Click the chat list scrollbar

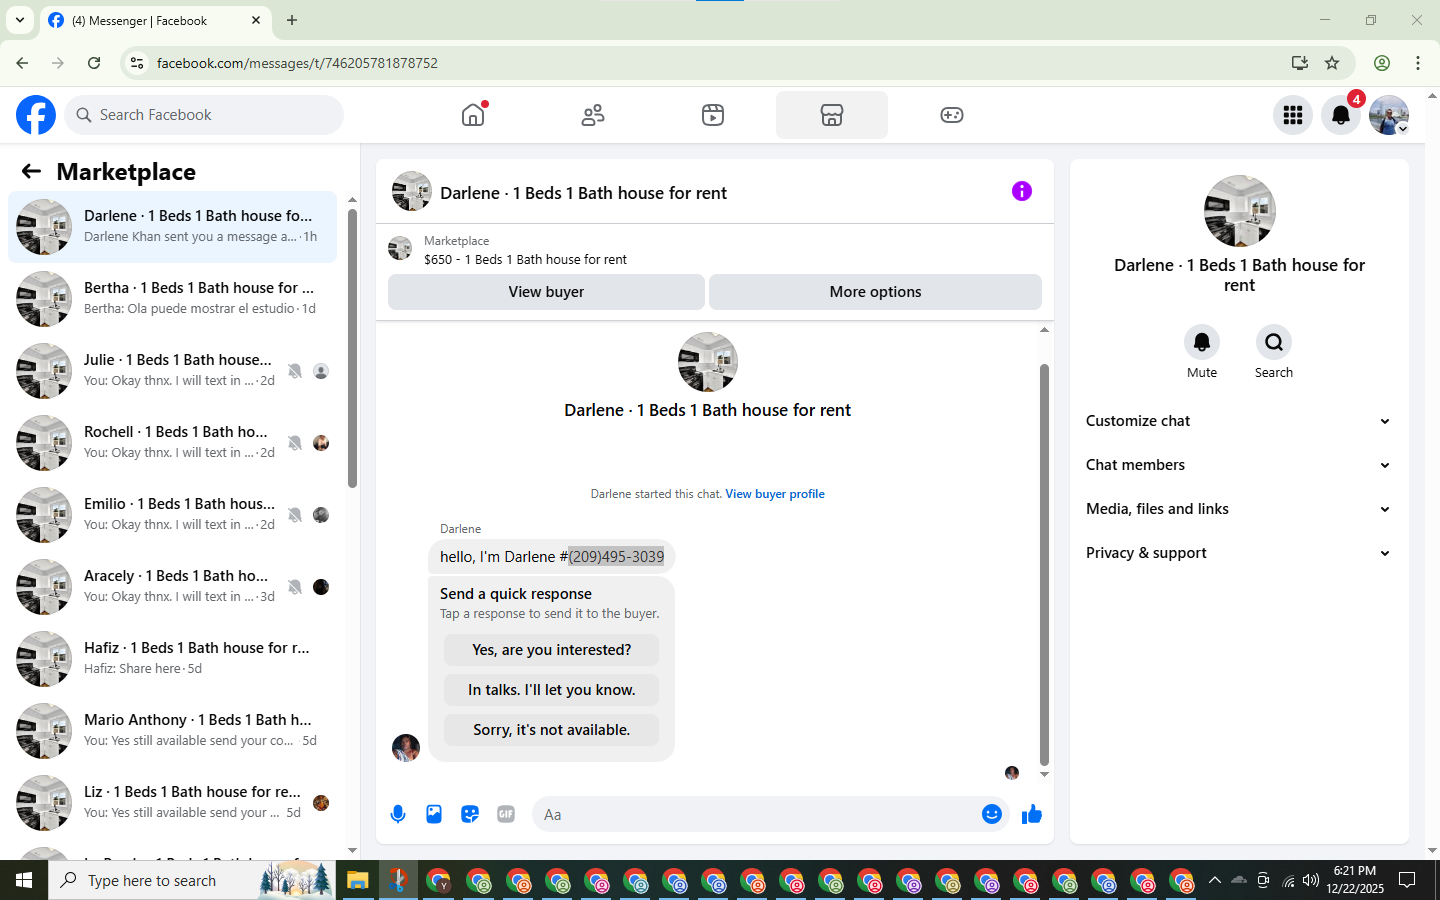pos(352,347)
